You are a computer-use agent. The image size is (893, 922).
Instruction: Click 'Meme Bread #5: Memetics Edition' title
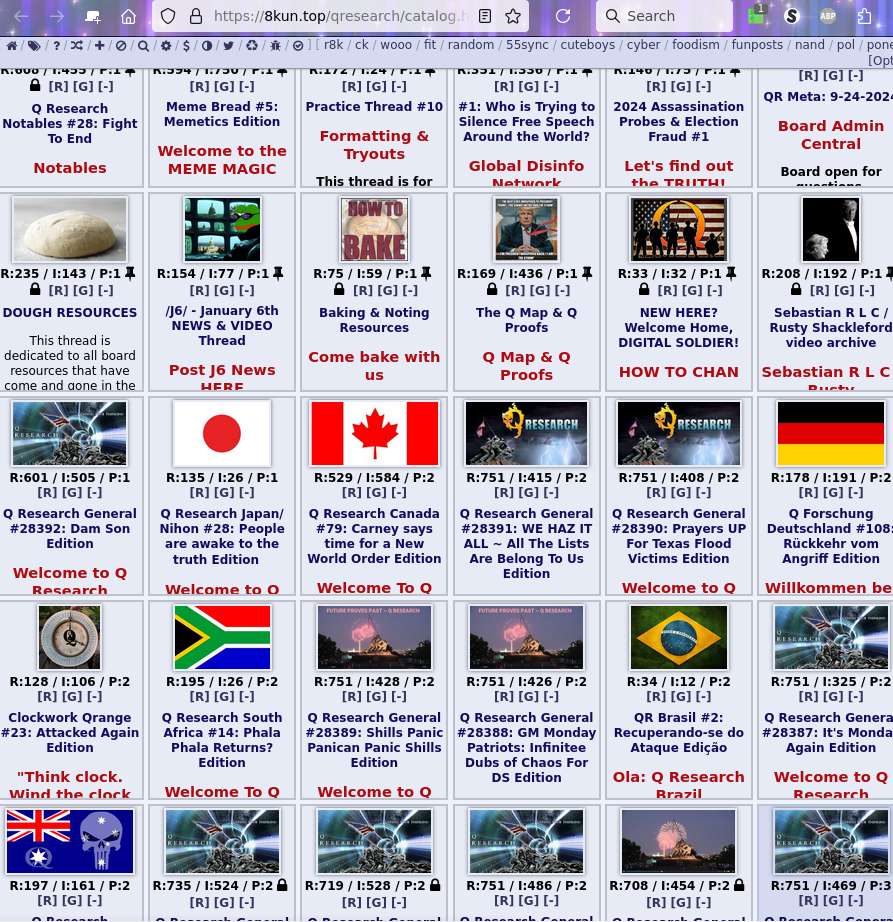click(x=222, y=114)
